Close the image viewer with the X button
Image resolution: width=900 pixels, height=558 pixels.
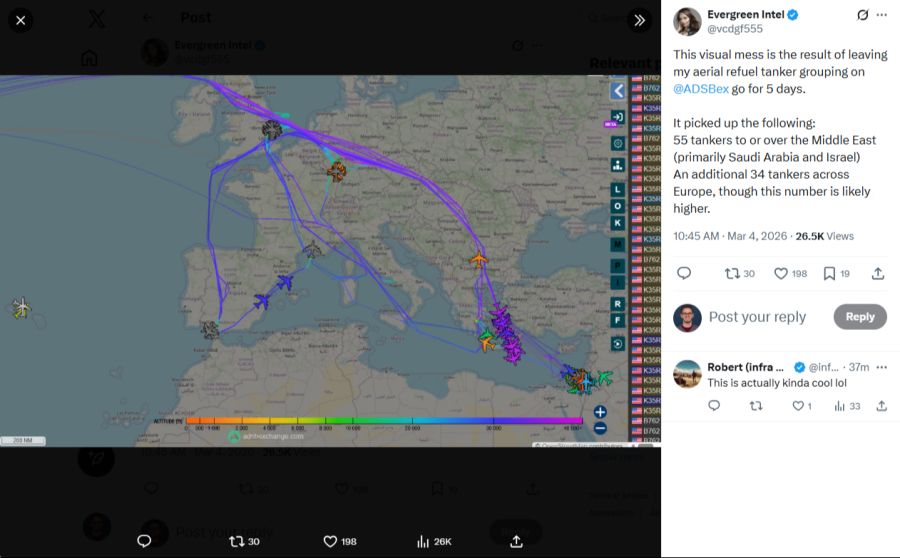tap(21, 20)
